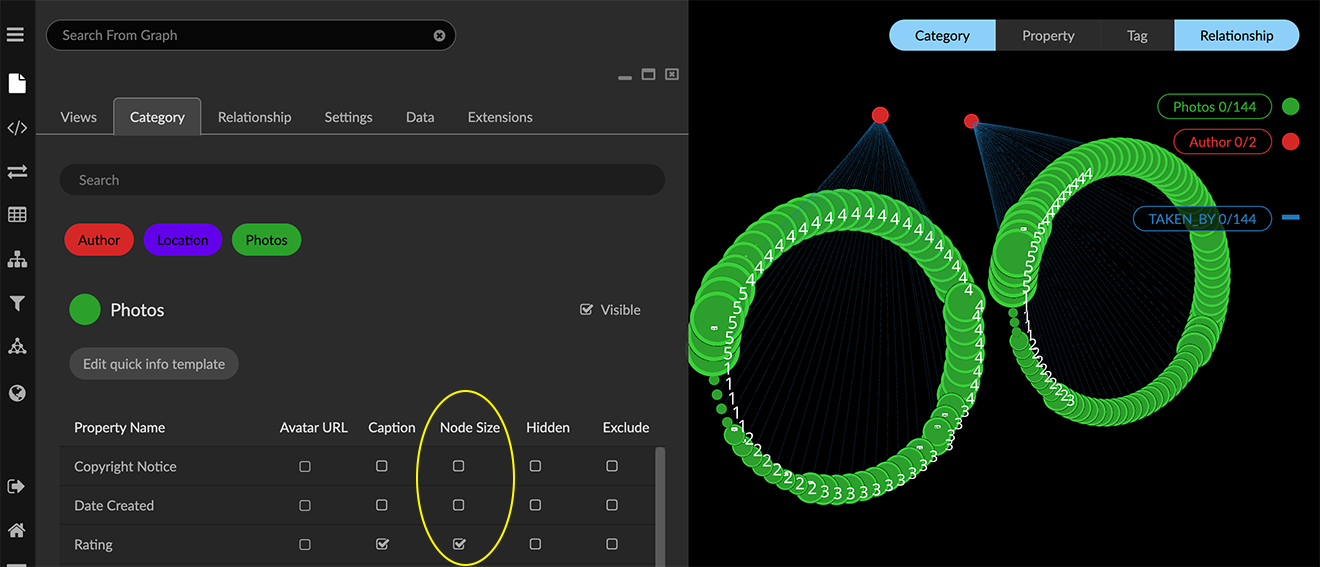Open the hamburger menu in the sidebar
The height and width of the screenshot is (567, 1320).
pos(15,35)
